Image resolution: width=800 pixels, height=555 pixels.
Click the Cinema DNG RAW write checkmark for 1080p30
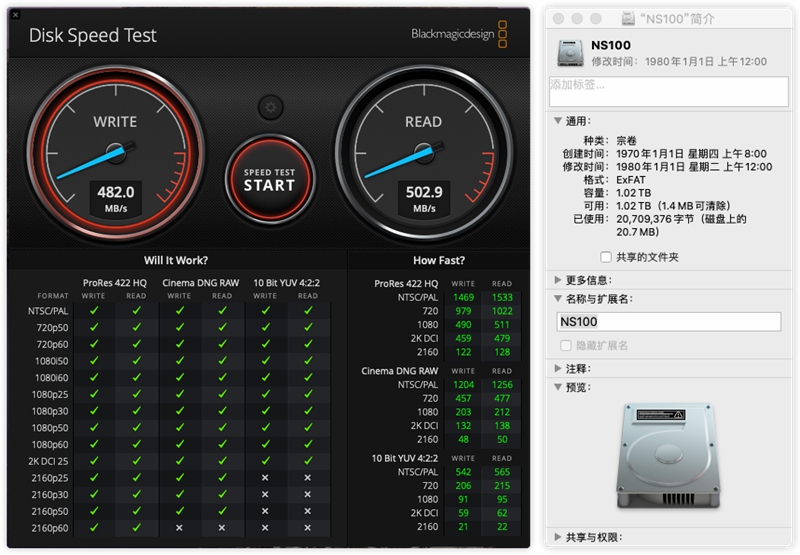(x=180, y=411)
